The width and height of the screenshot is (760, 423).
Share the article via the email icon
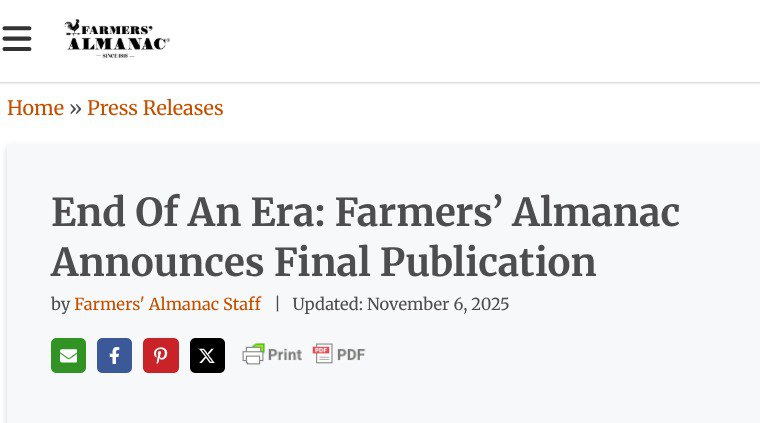click(x=68, y=355)
